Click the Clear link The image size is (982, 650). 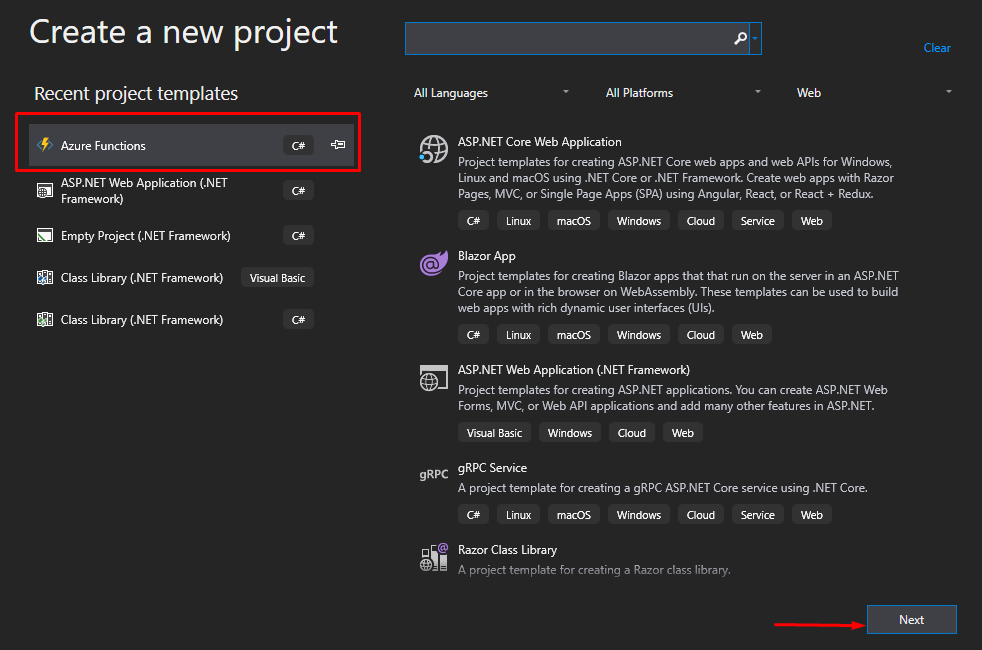point(937,47)
